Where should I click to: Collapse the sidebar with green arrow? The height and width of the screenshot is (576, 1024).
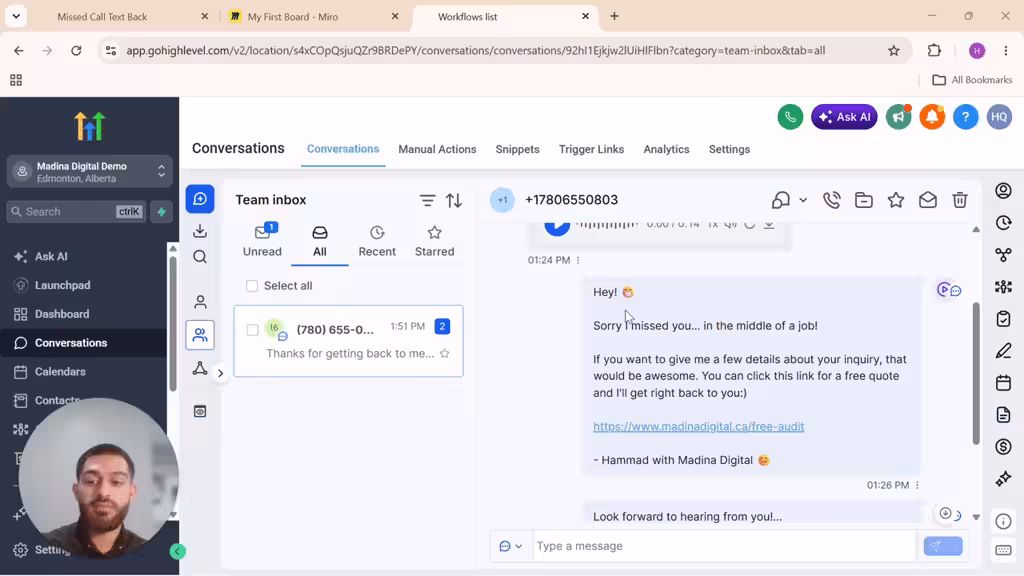[x=178, y=552]
